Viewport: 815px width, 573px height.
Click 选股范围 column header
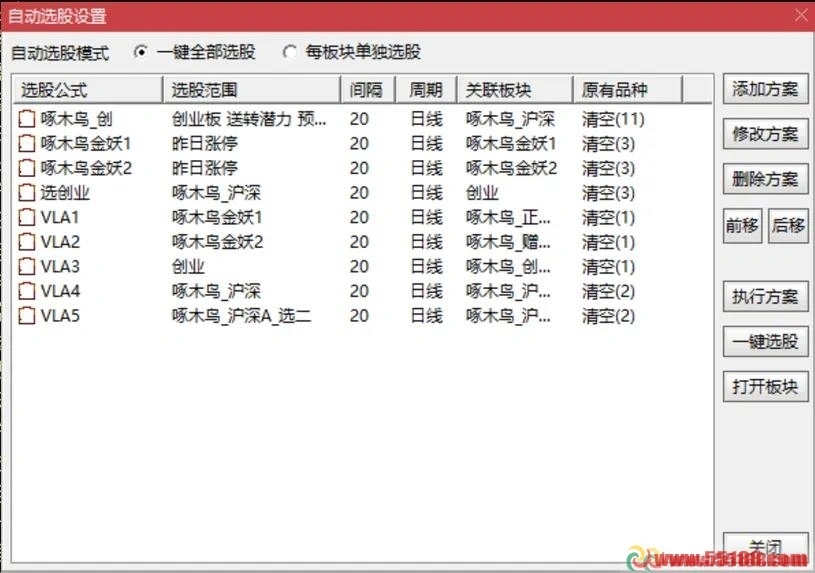pyautogui.click(x=252, y=90)
